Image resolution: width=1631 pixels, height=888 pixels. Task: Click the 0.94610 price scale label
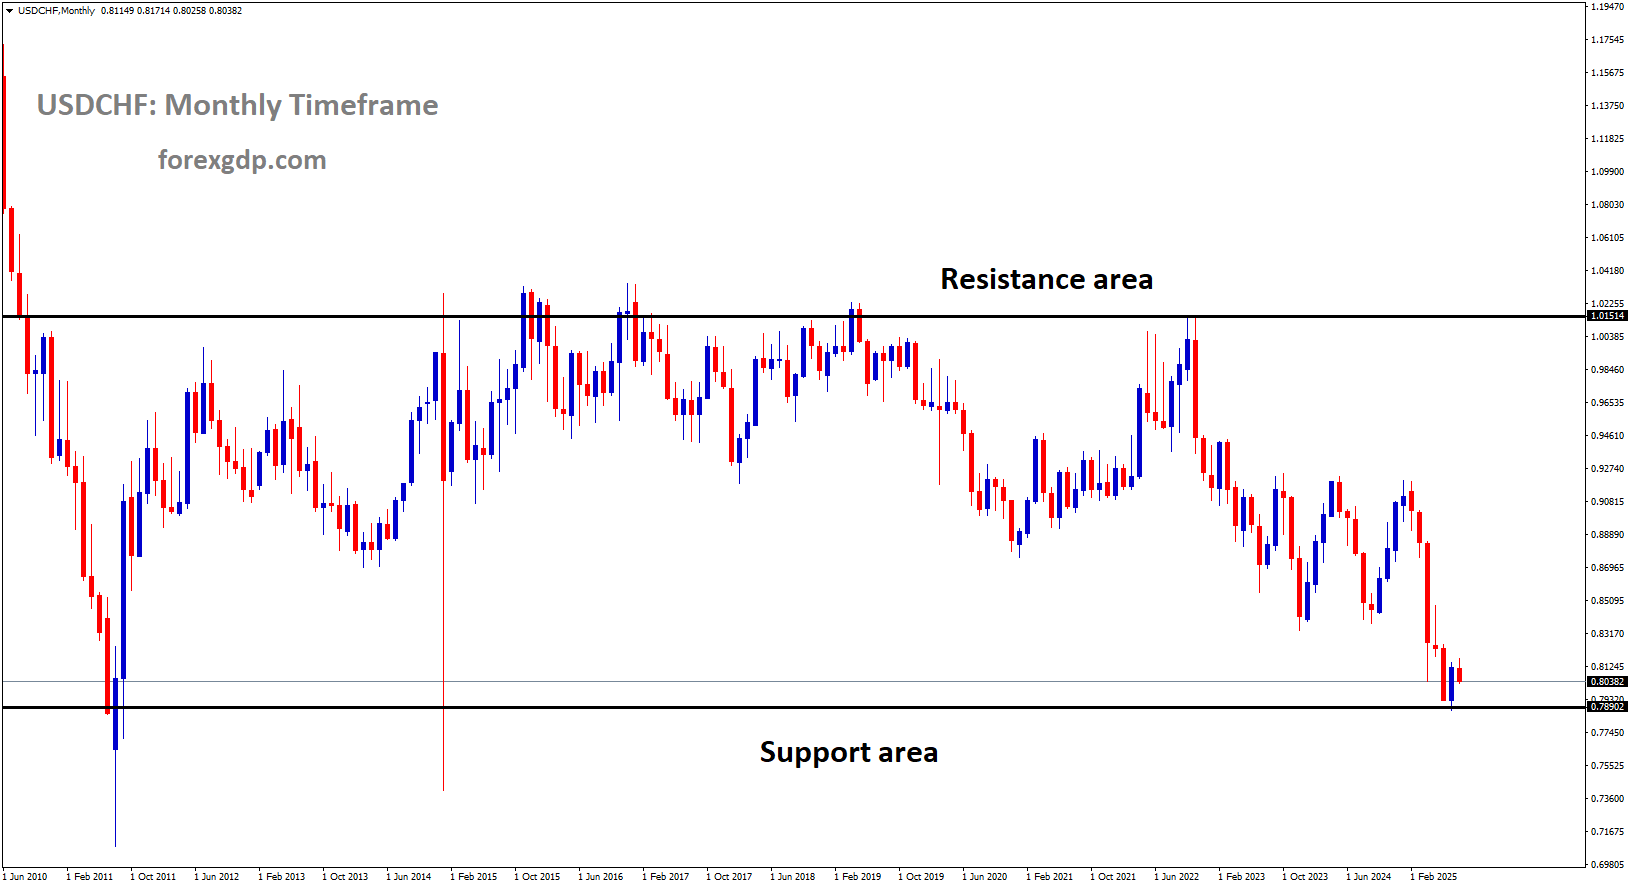[1607, 436]
